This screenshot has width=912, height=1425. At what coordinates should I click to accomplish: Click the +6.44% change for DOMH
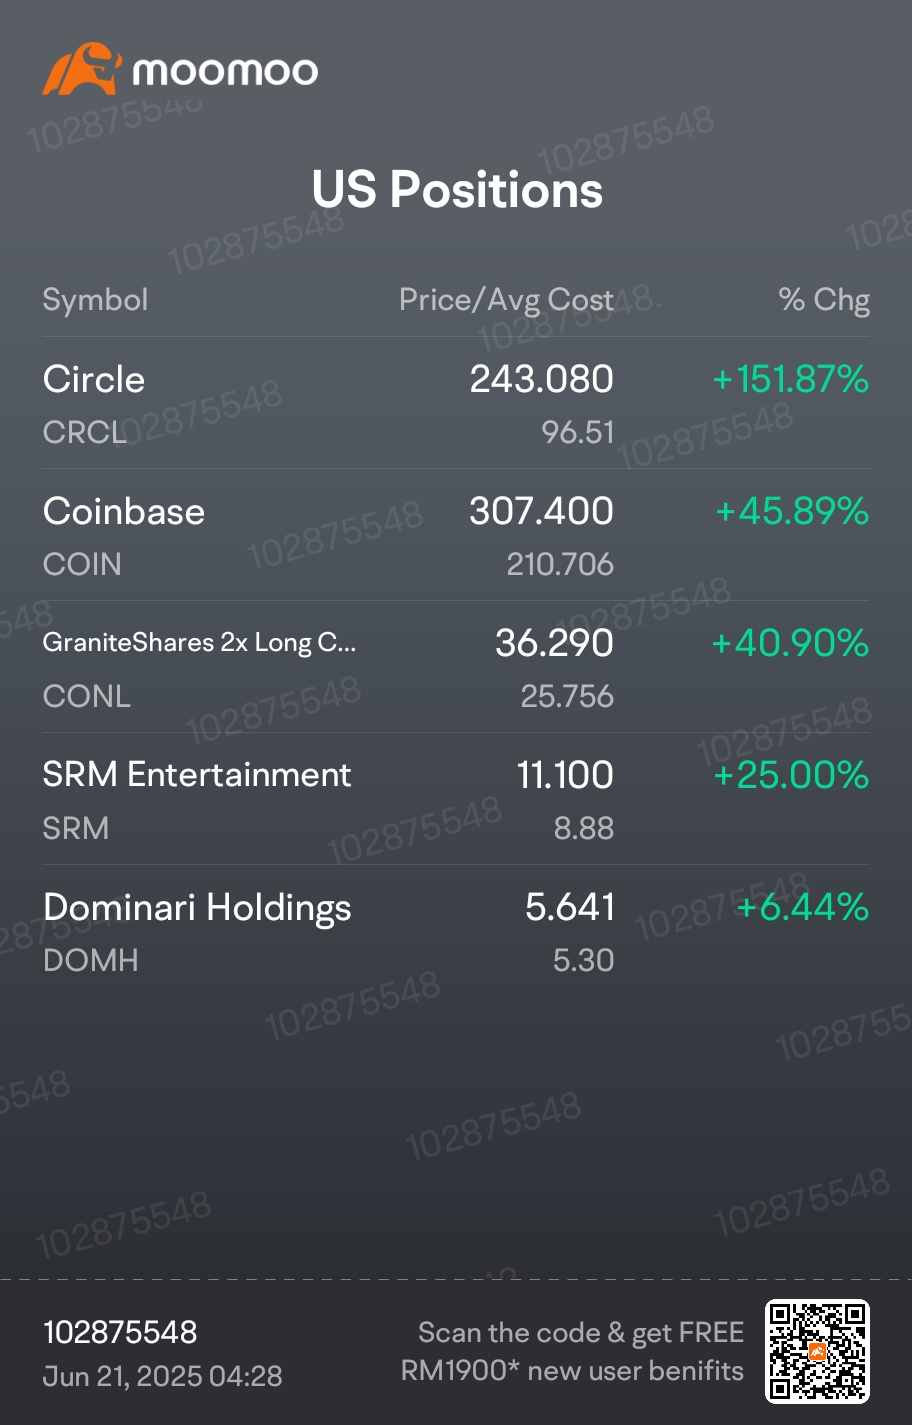pyautogui.click(x=802, y=907)
